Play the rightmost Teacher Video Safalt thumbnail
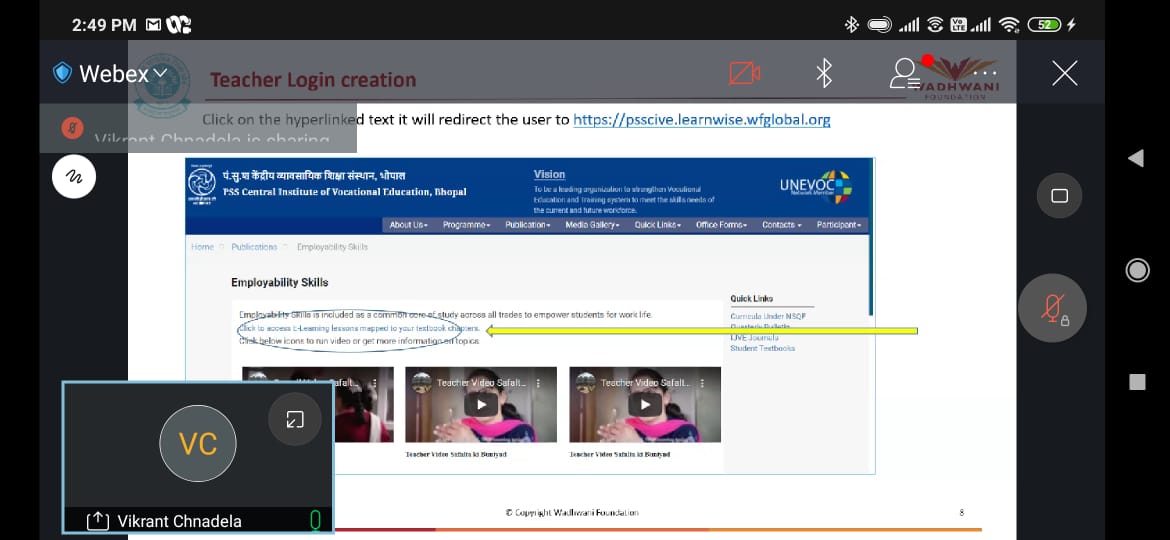The width and height of the screenshot is (1170, 540). pos(645,405)
